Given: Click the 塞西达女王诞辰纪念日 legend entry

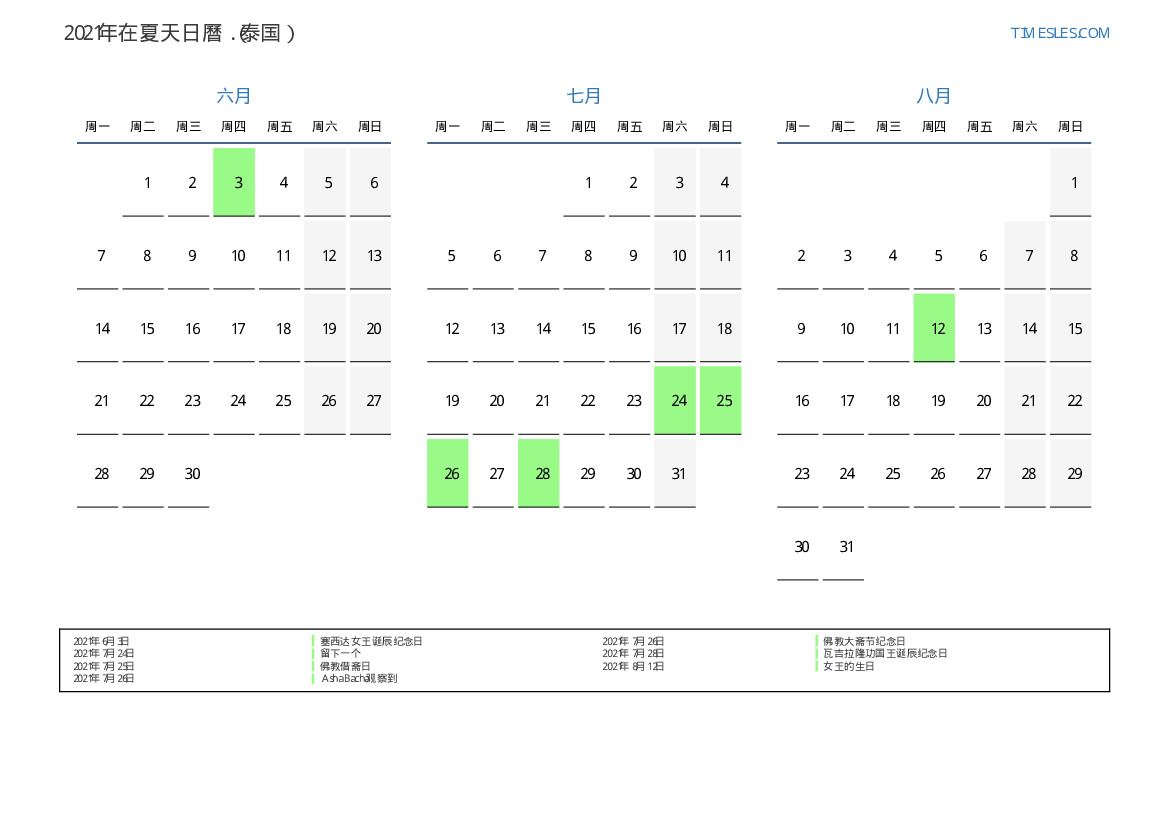Looking at the screenshot, I should coord(371,641).
